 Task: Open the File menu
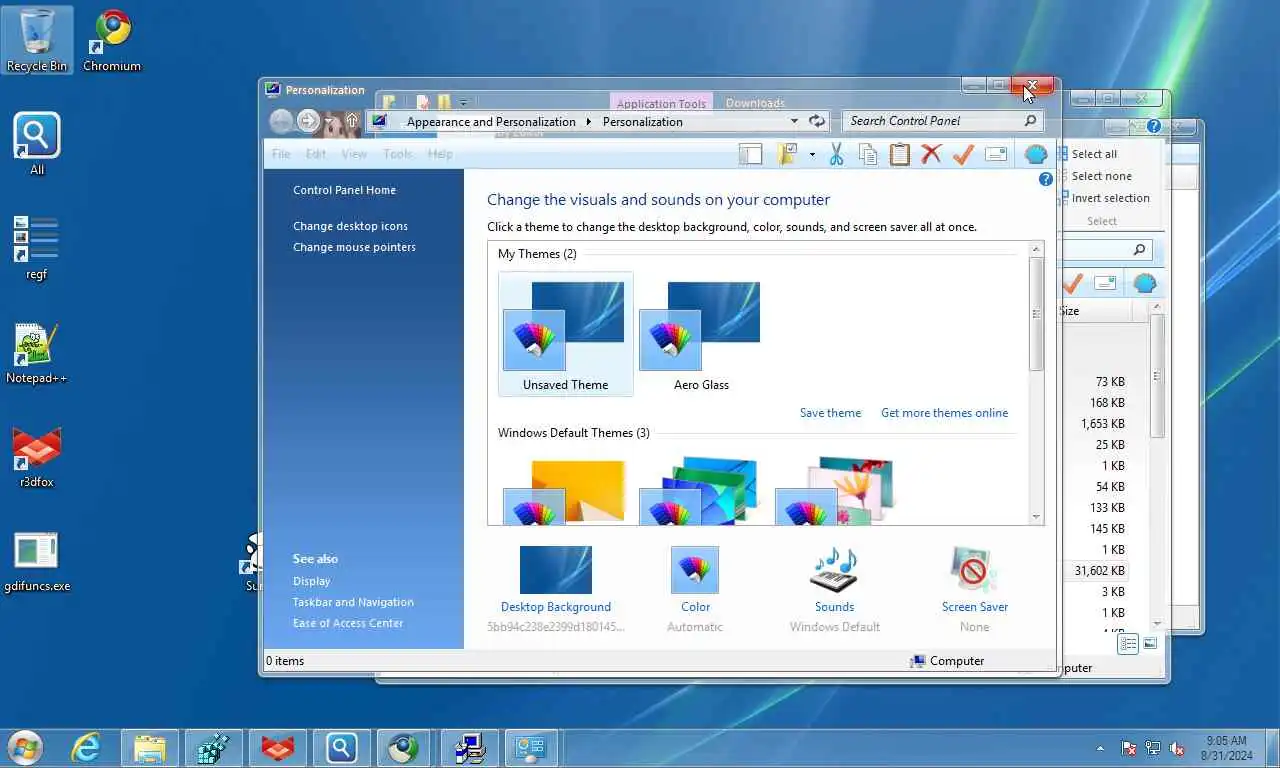[x=281, y=154]
